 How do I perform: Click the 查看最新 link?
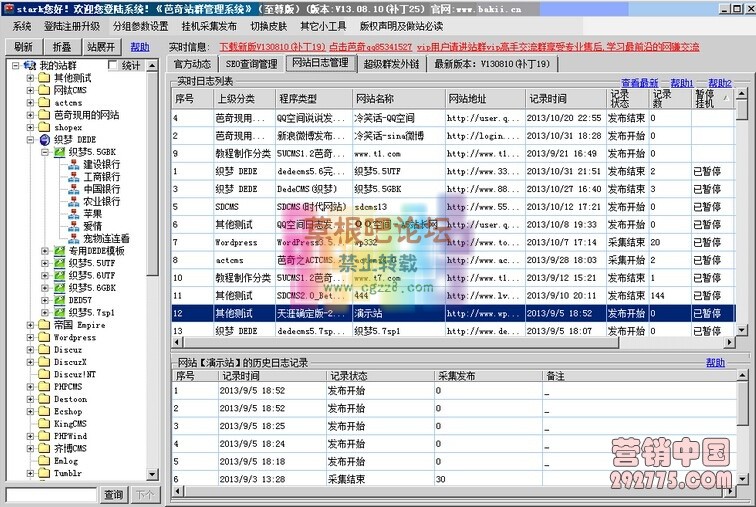pos(639,83)
